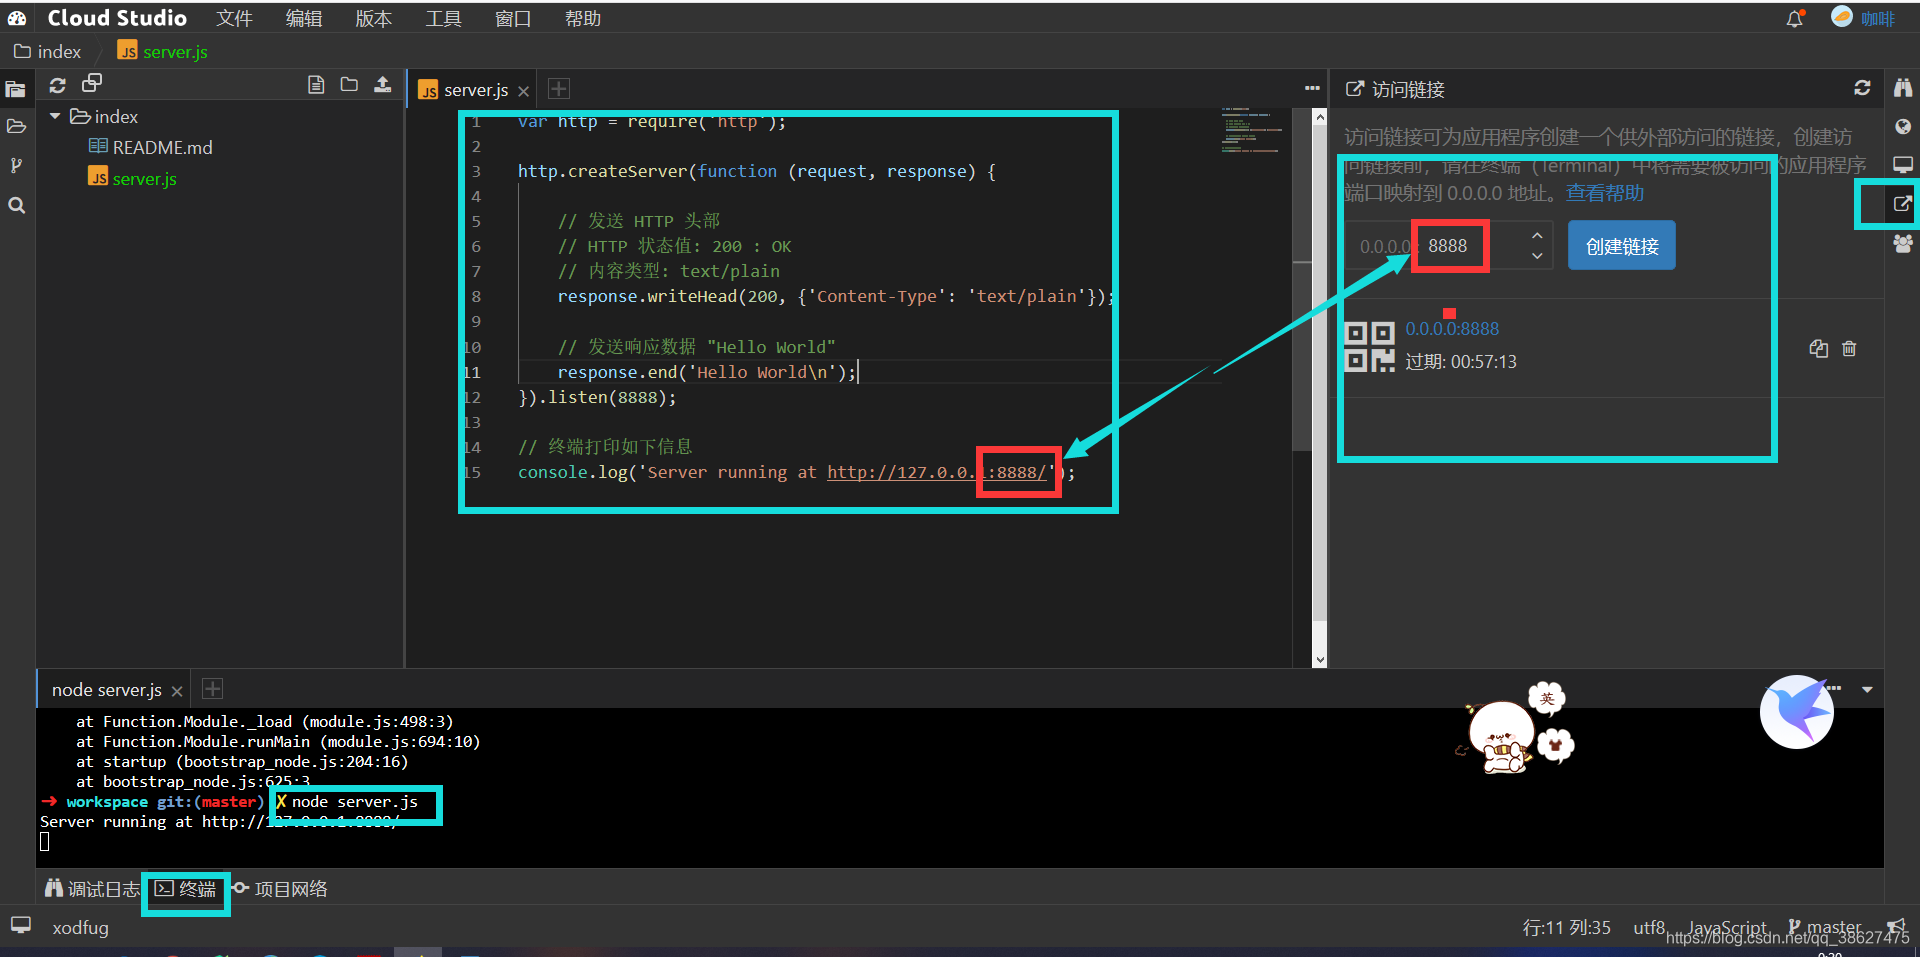This screenshot has height=957, width=1920.
Task: Close the server.js editor tab
Action: (524, 91)
